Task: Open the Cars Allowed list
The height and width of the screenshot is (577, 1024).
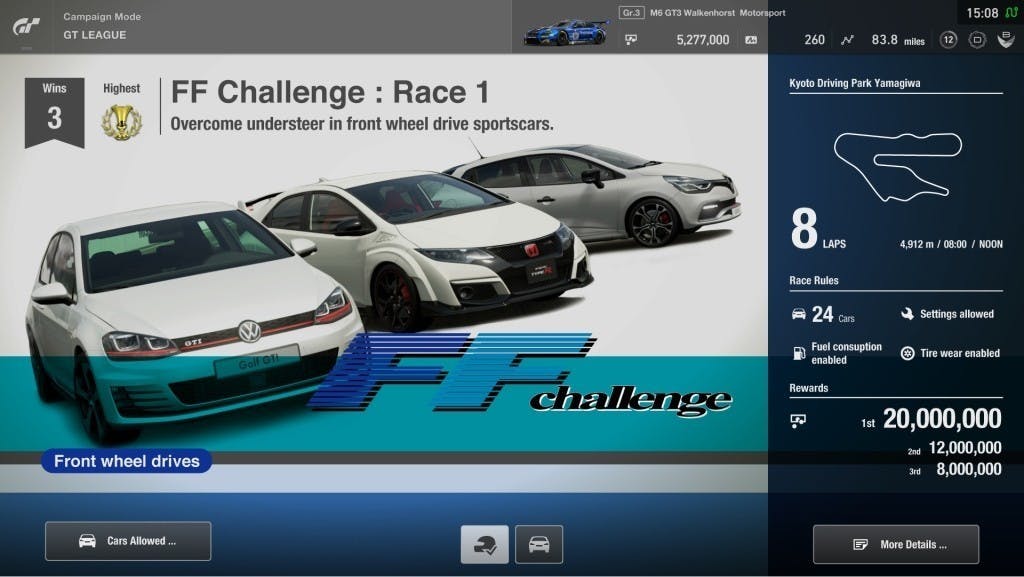Action: click(128, 541)
